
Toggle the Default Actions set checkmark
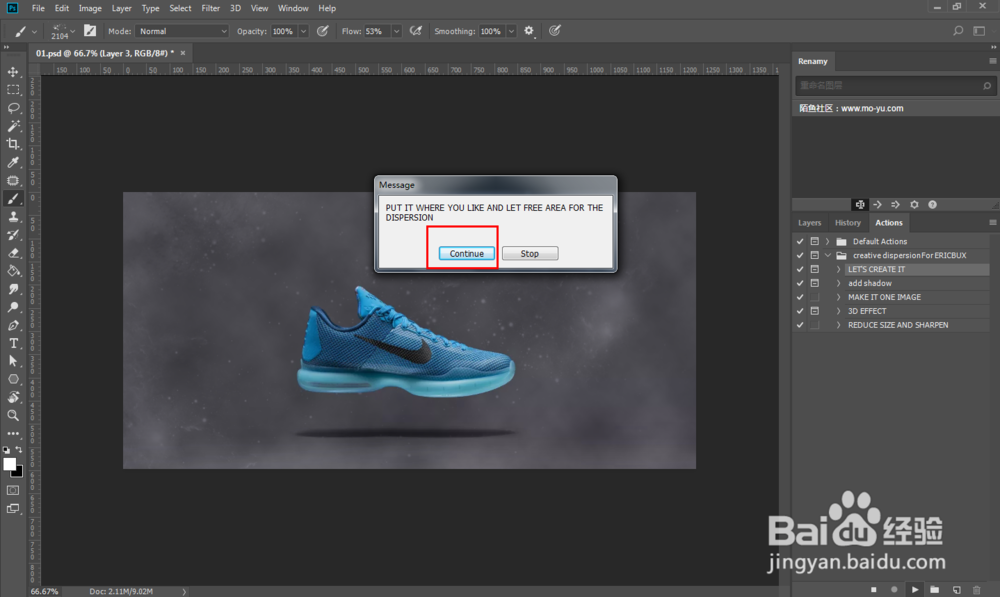(x=800, y=241)
